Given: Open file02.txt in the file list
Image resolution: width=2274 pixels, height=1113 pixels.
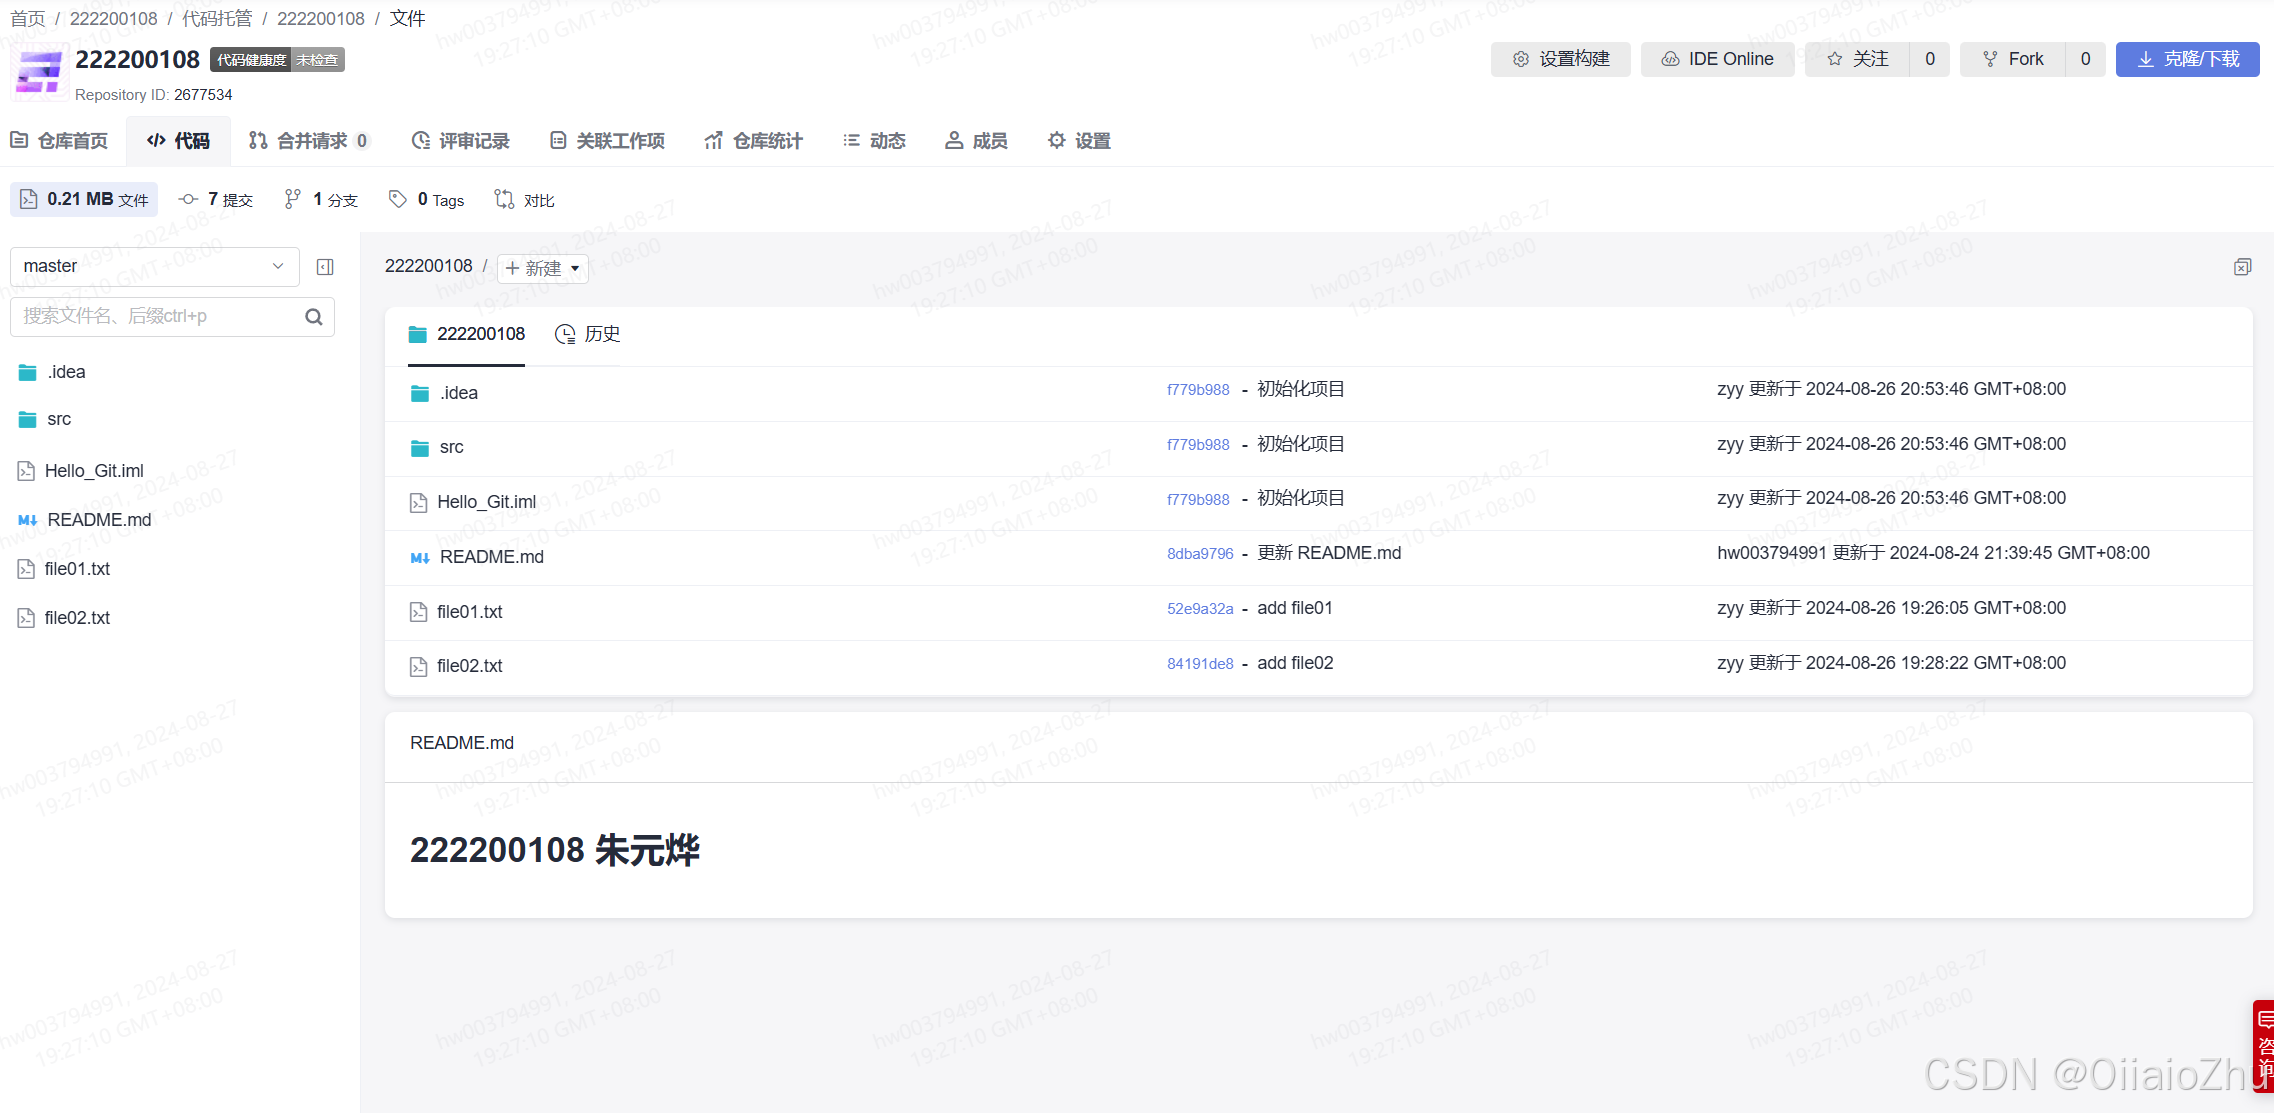Looking at the screenshot, I should click(x=469, y=666).
